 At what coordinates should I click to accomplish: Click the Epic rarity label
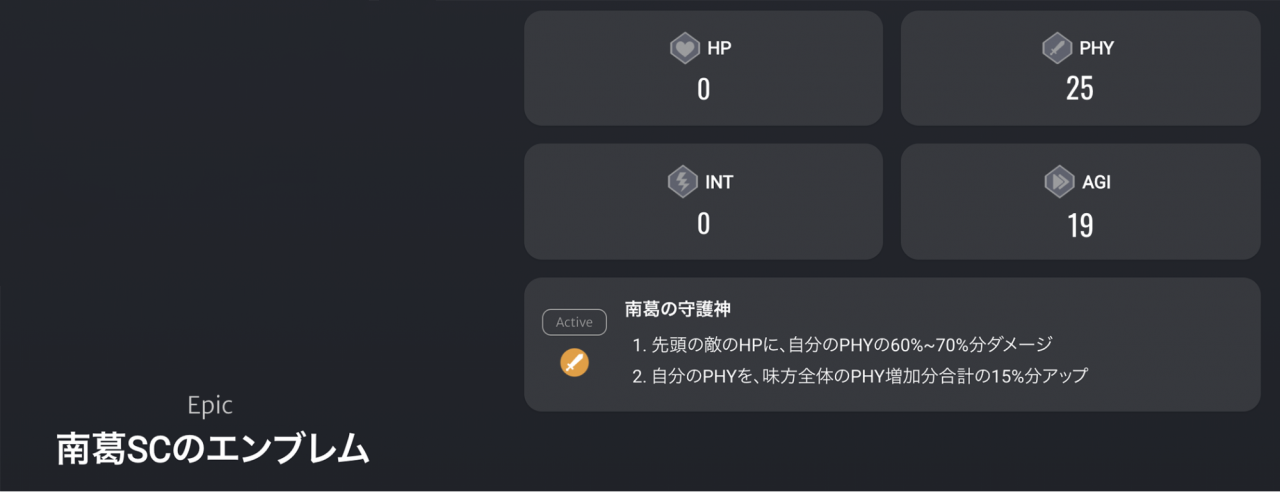pyautogui.click(x=210, y=405)
